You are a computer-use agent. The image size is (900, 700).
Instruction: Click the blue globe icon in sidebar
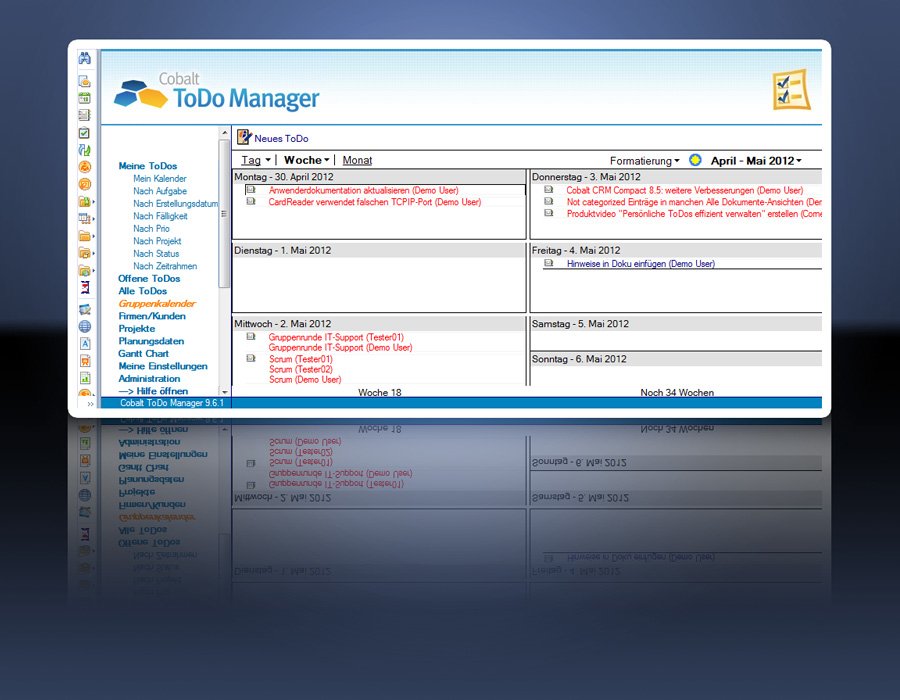(x=84, y=326)
